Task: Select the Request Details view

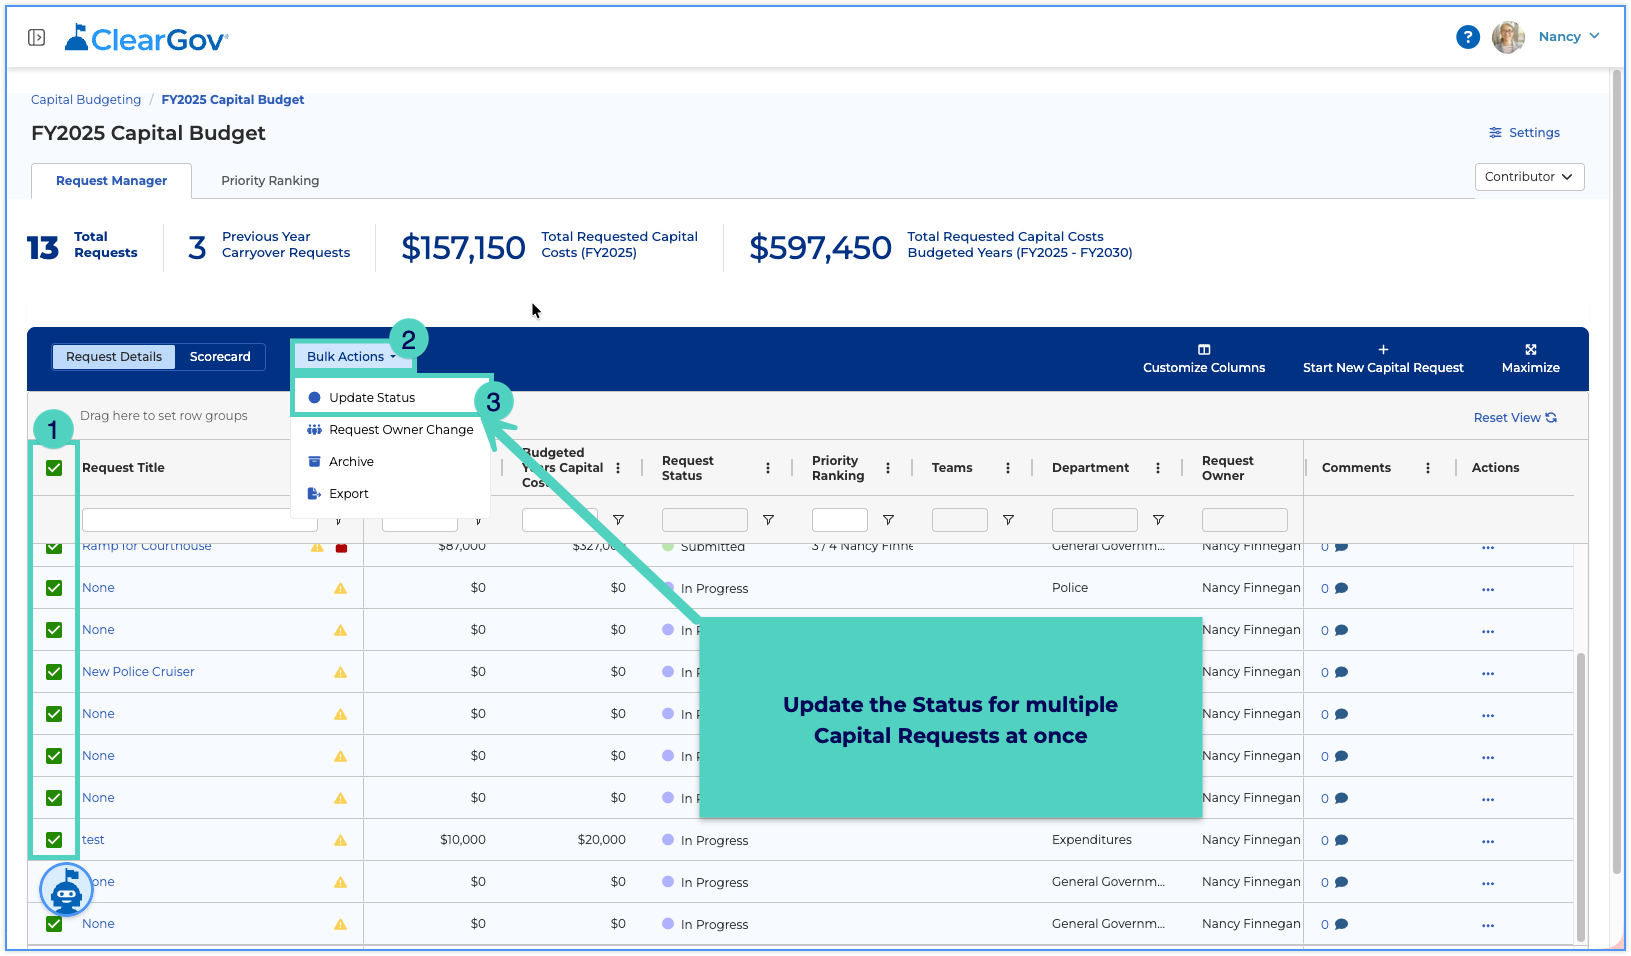Action: [x=114, y=357]
